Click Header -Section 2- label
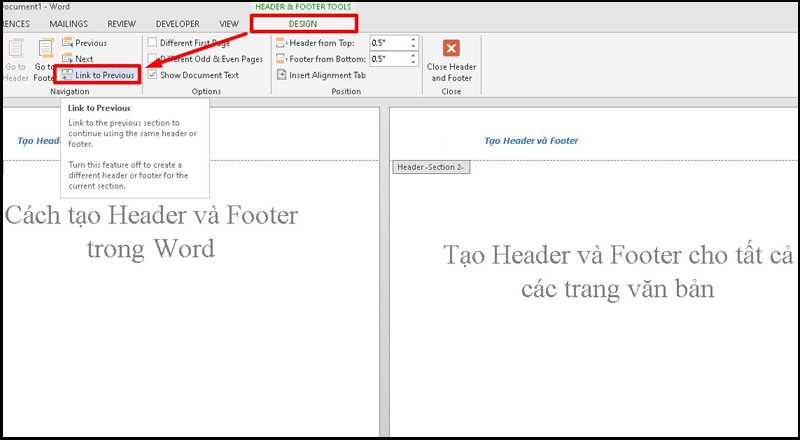 (431, 167)
